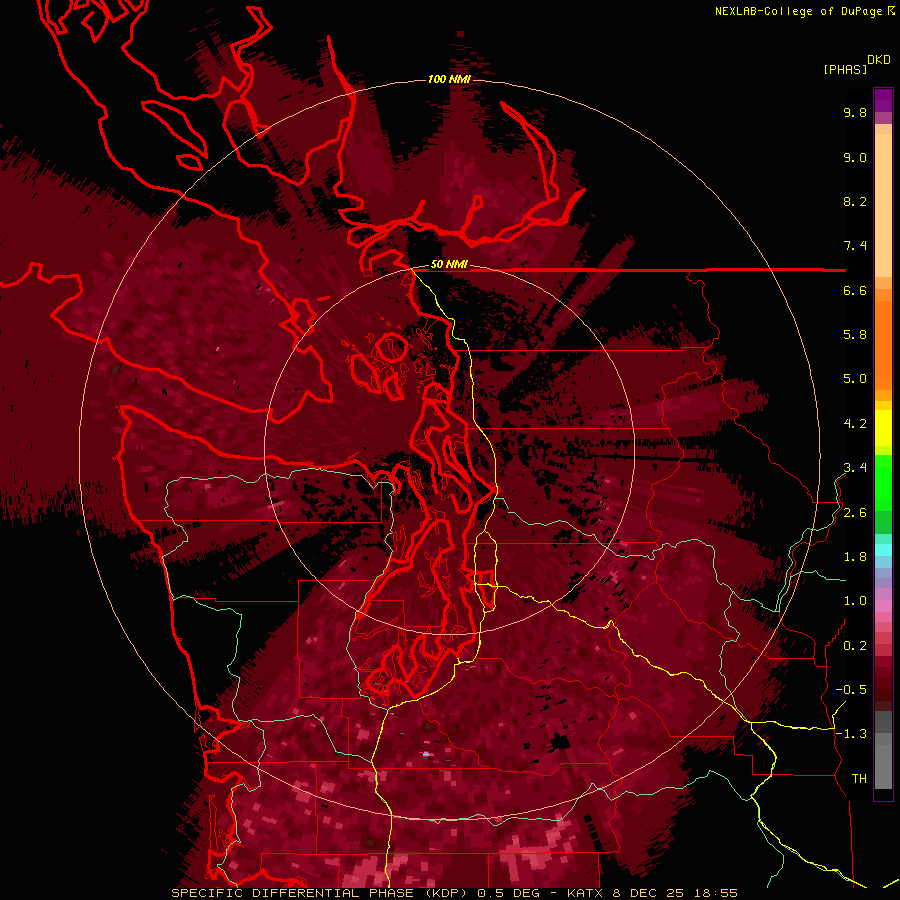Click the 0.5 DEG elevation text
The image size is (900, 900).
point(507,893)
